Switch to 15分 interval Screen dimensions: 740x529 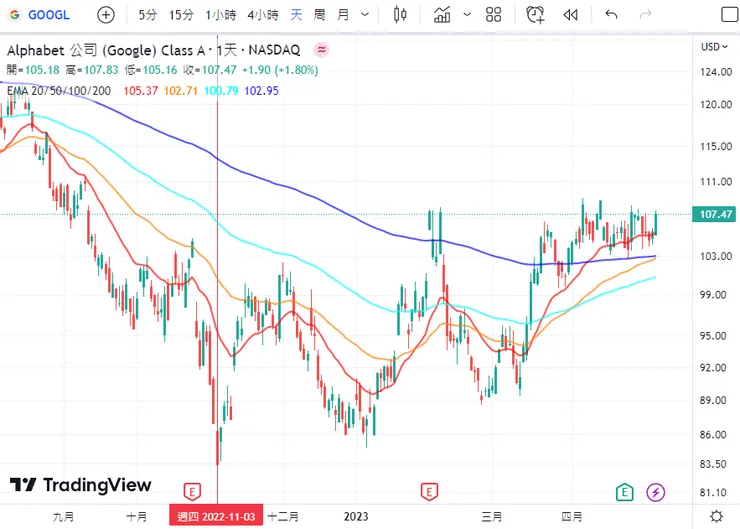(181, 15)
